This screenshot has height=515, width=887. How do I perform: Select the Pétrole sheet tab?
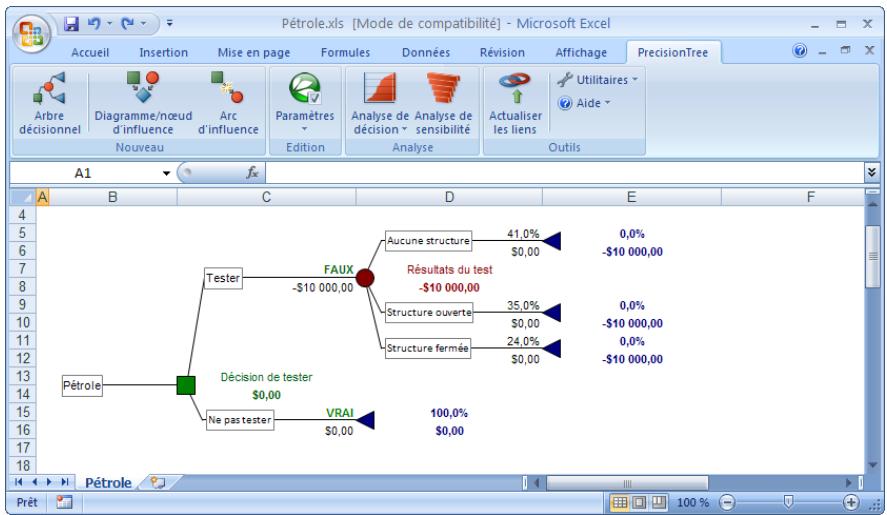(x=108, y=483)
